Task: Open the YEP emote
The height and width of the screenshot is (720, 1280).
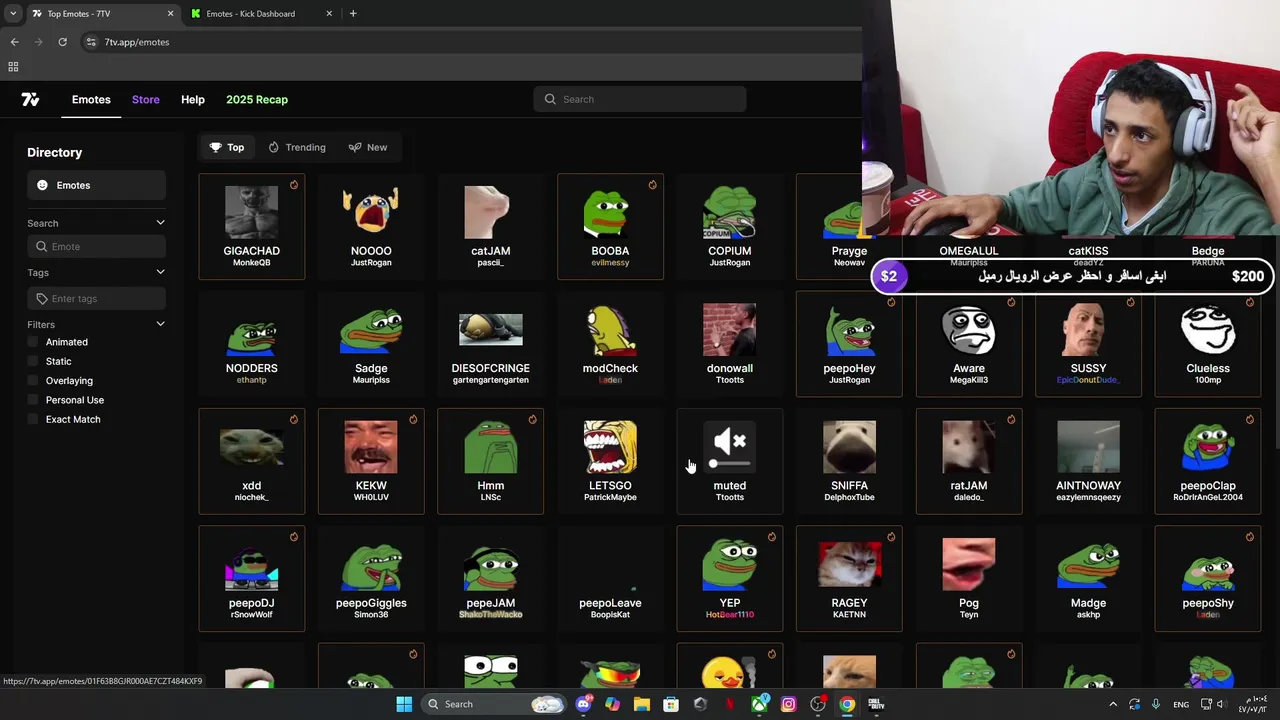Action: click(730, 579)
